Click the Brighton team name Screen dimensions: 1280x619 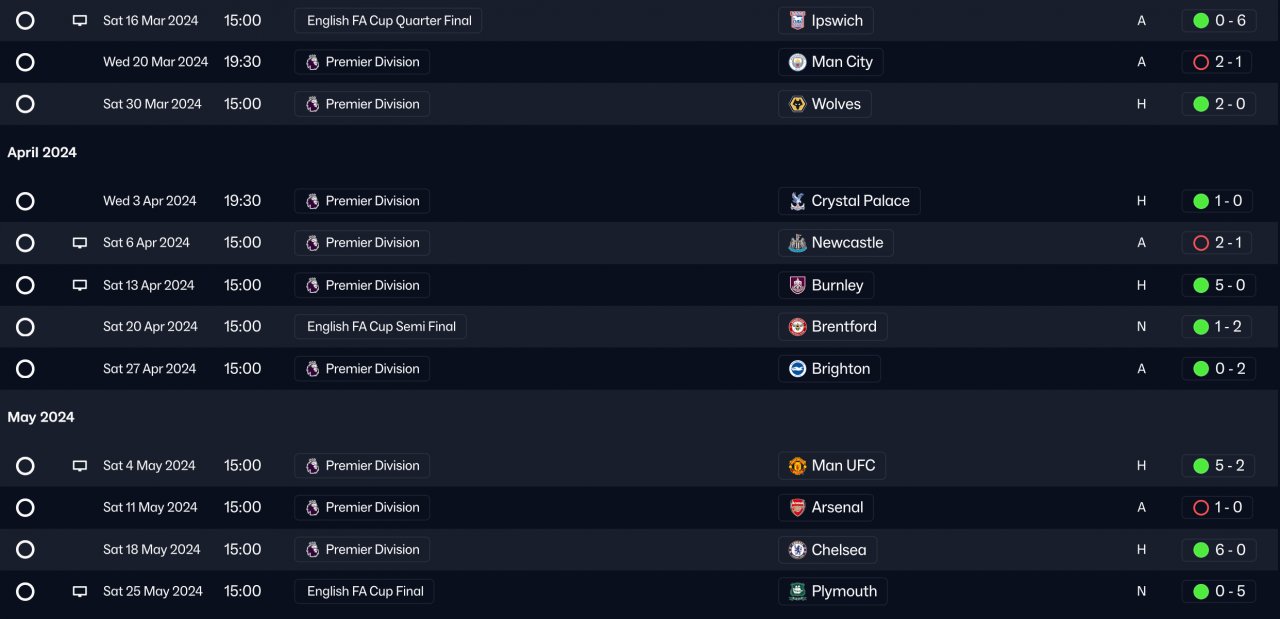[840, 369]
